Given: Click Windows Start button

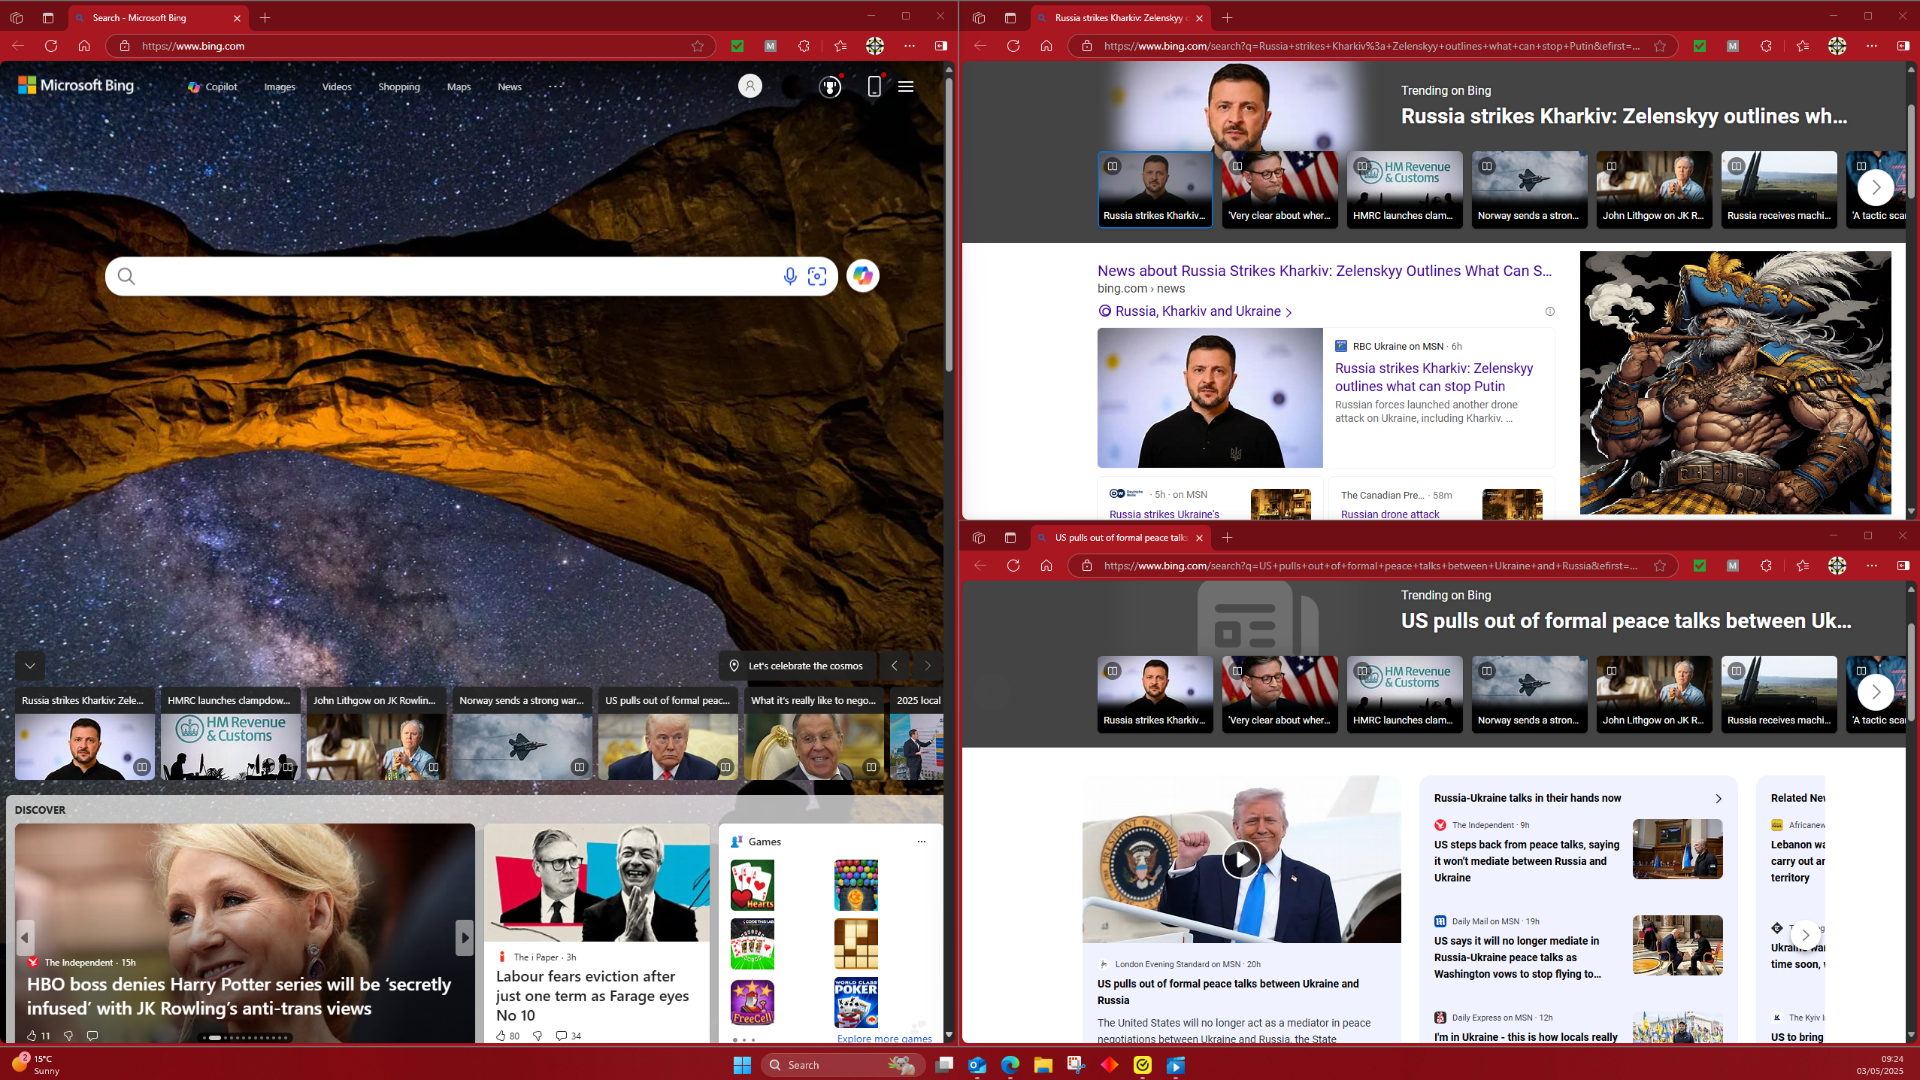Looking at the screenshot, I should 742,1065.
